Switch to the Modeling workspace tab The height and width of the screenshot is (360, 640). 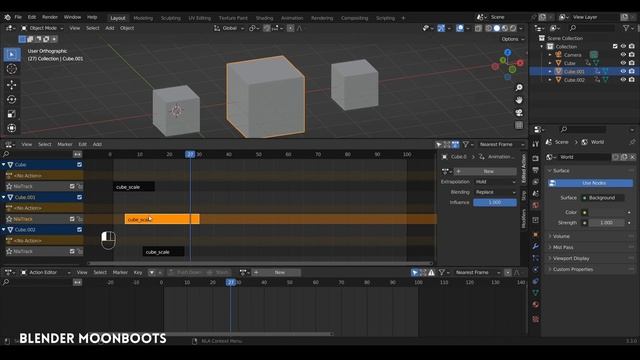click(143, 18)
